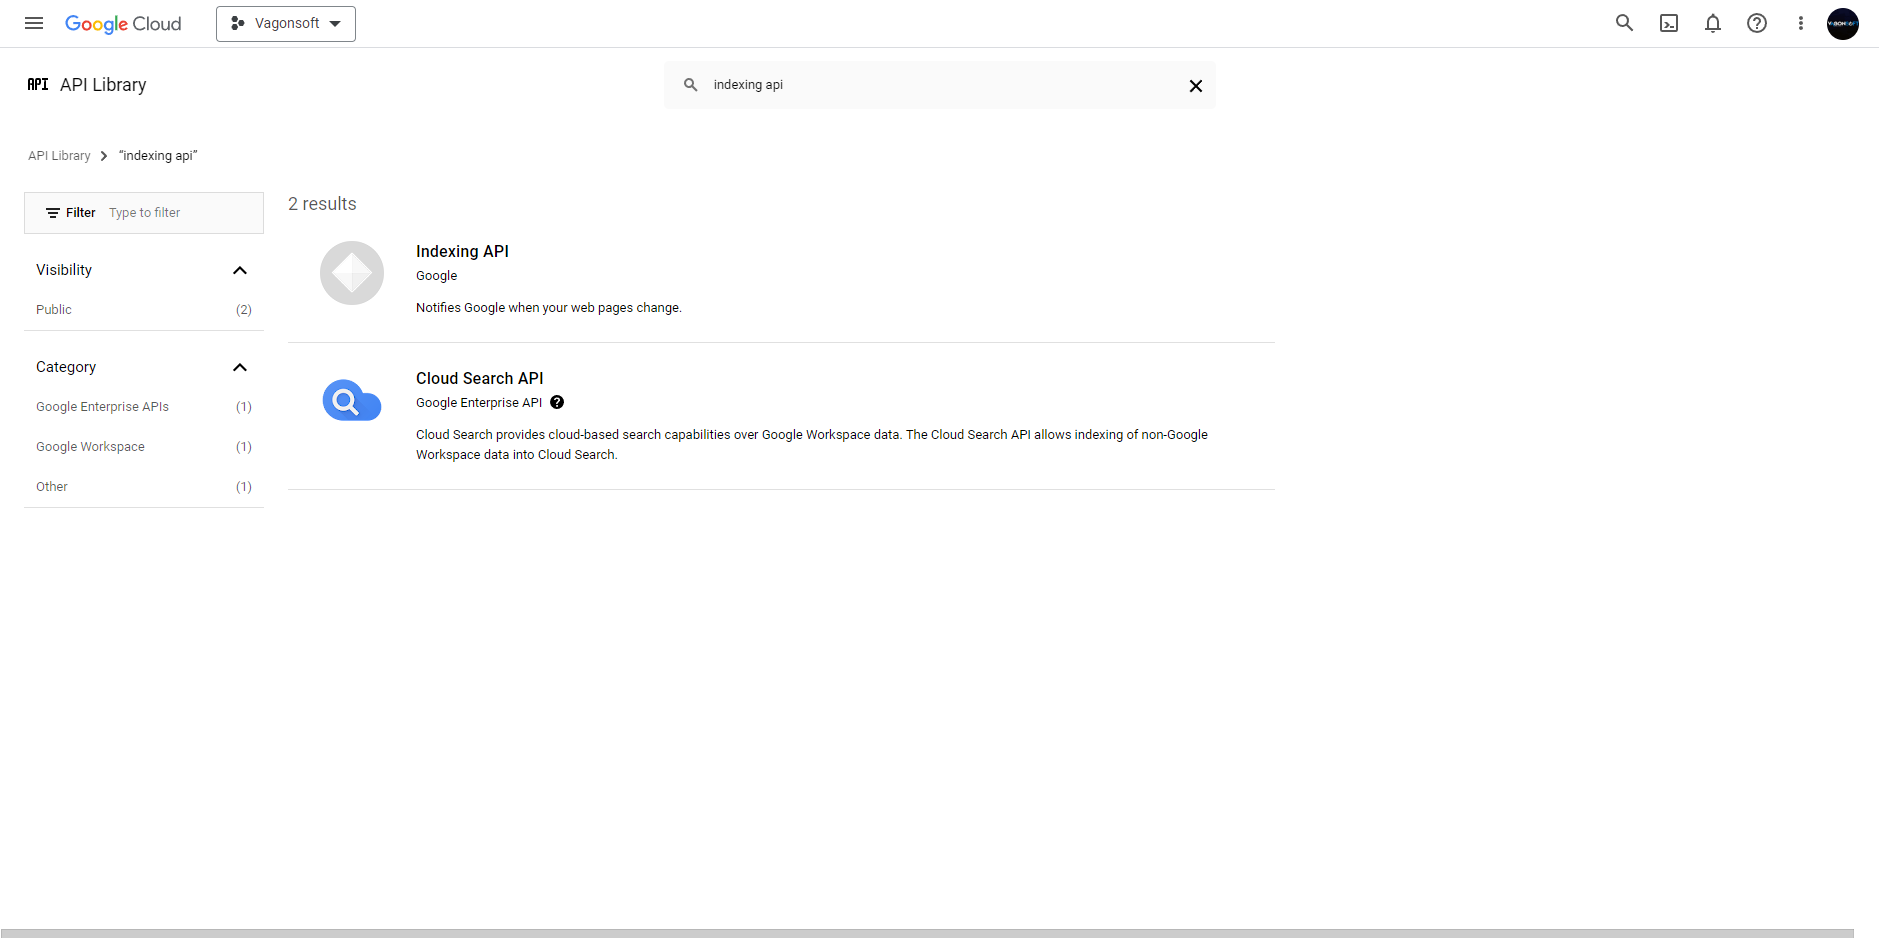Open the help question mark menu

(1757, 23)
